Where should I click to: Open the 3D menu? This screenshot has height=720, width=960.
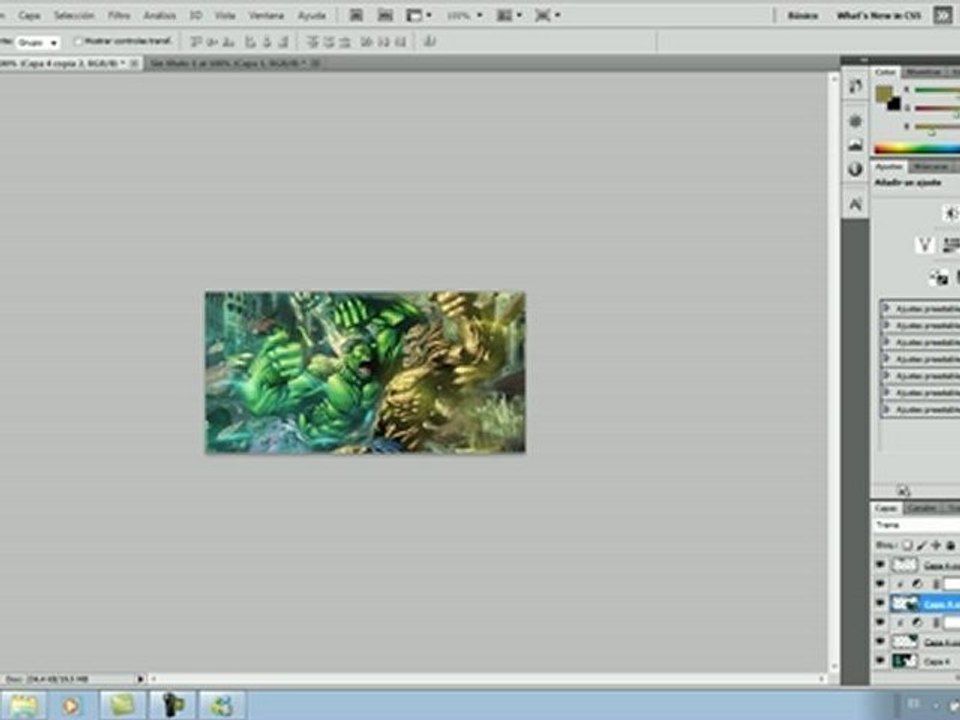point(196,15)
